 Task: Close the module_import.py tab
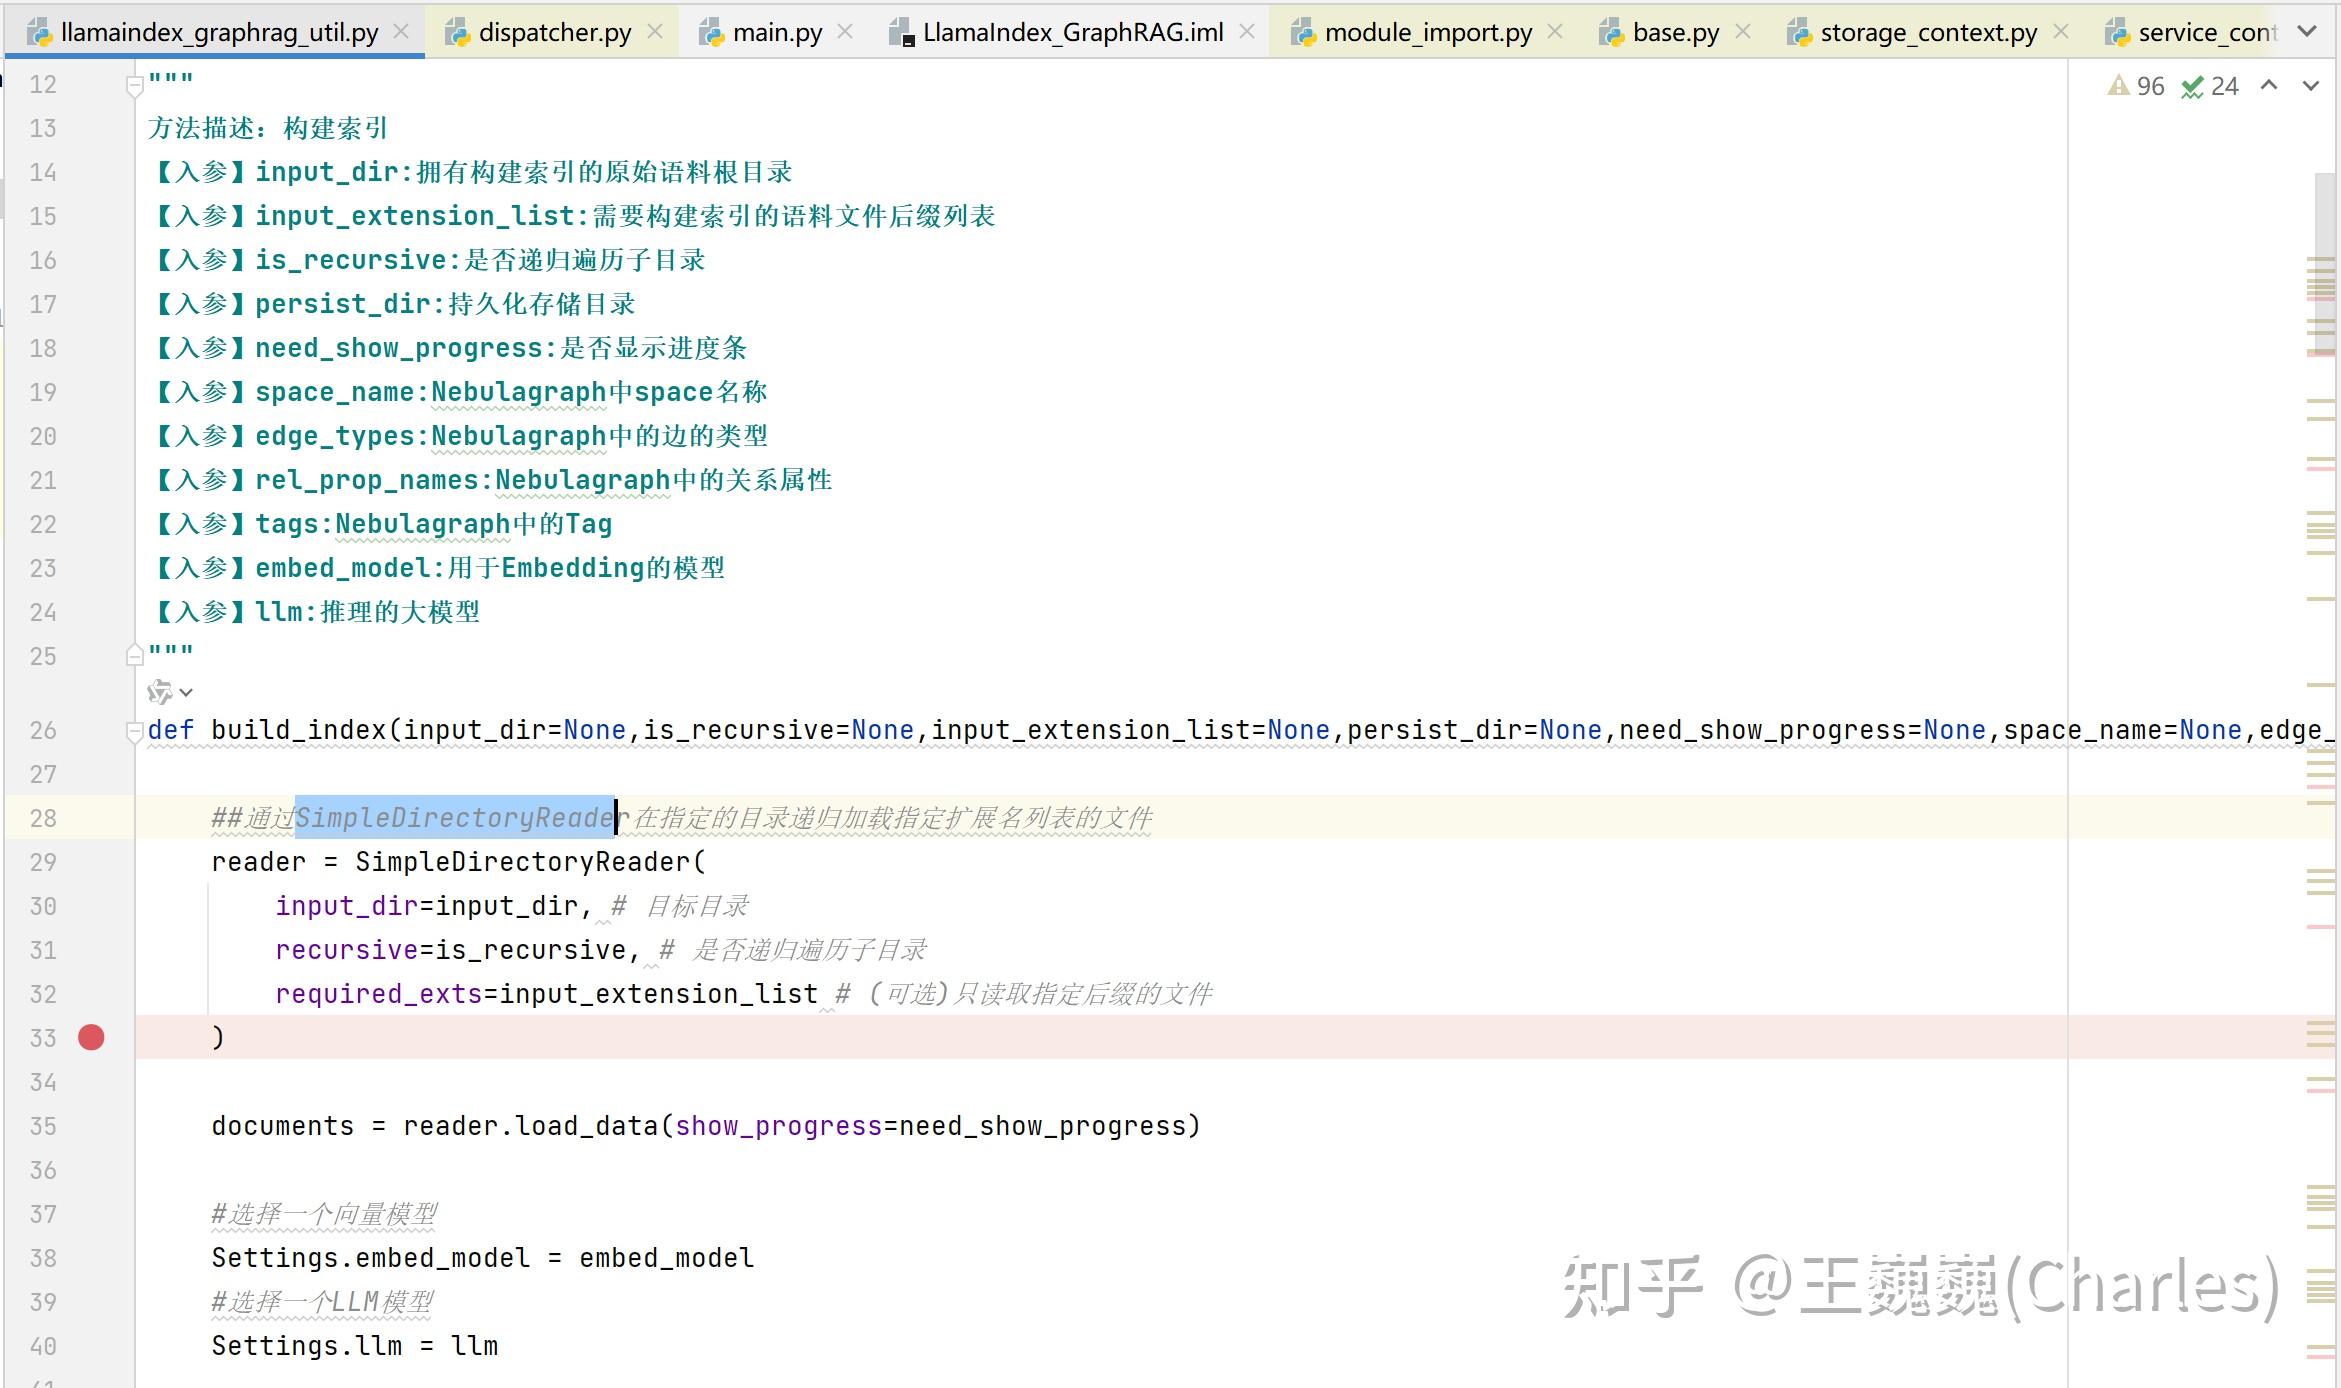(1555, 31)
